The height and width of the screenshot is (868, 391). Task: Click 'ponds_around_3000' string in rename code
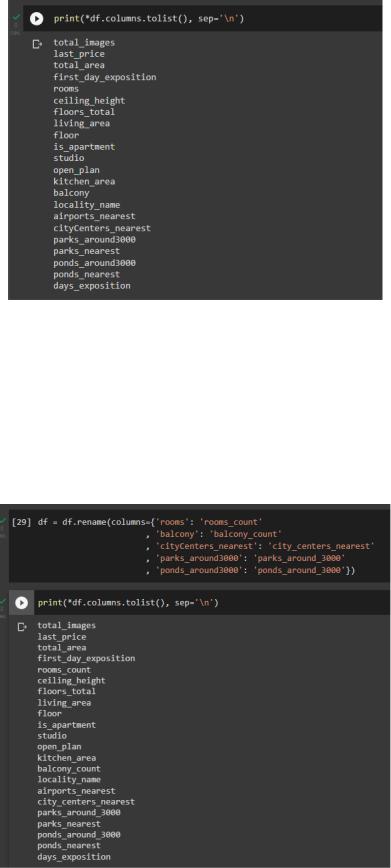coord(299,571)
